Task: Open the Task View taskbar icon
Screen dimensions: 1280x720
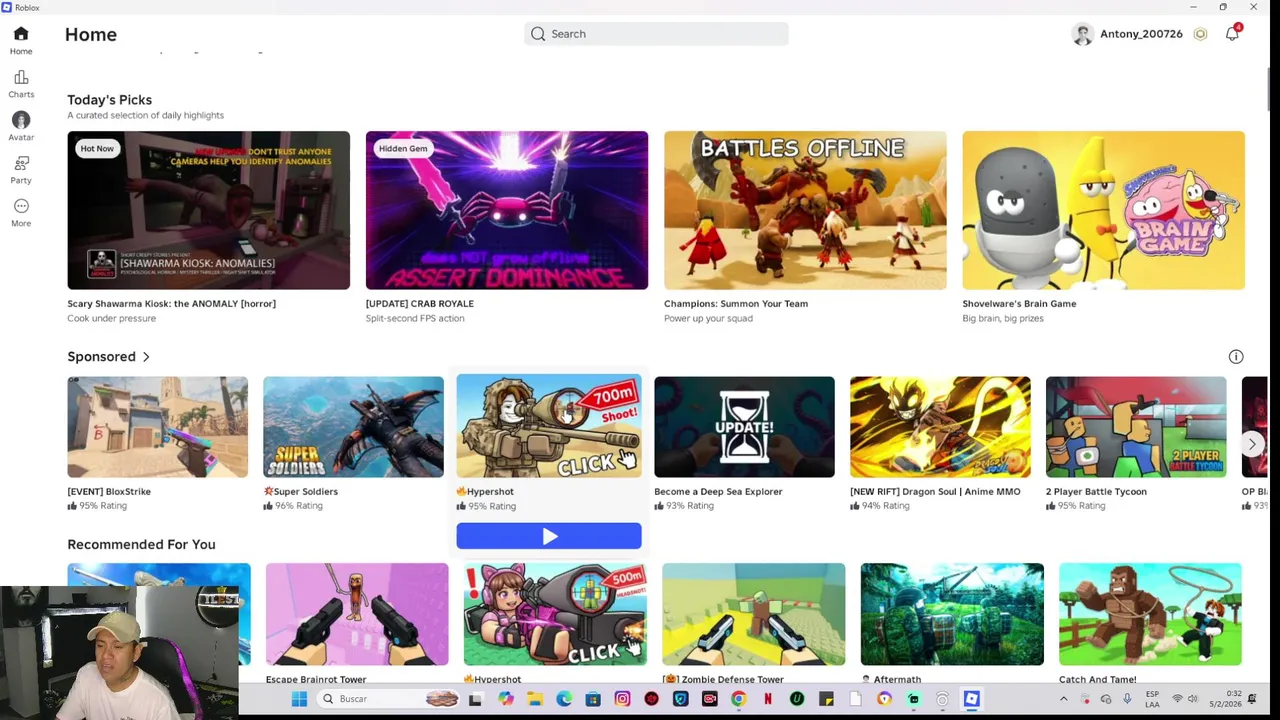Action: [475, 699]
